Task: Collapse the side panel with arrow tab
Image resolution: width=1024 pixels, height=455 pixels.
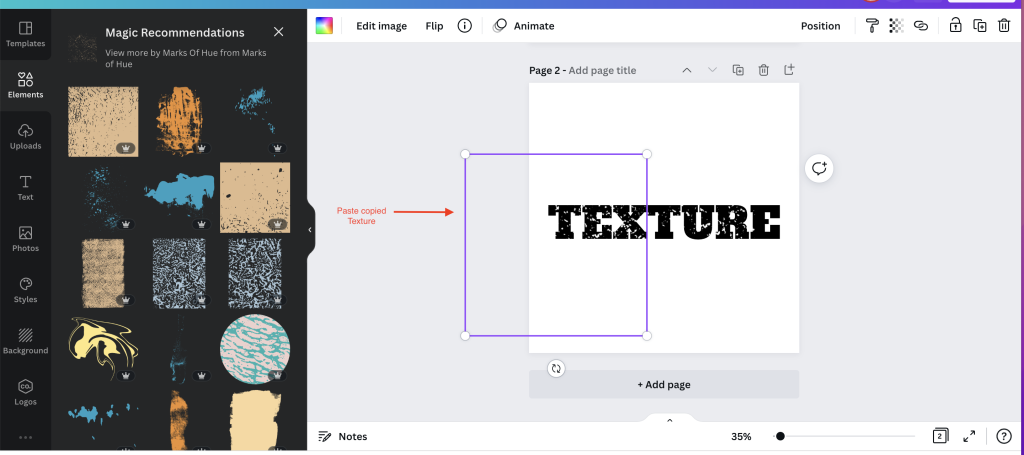Action: coord(310,230)
